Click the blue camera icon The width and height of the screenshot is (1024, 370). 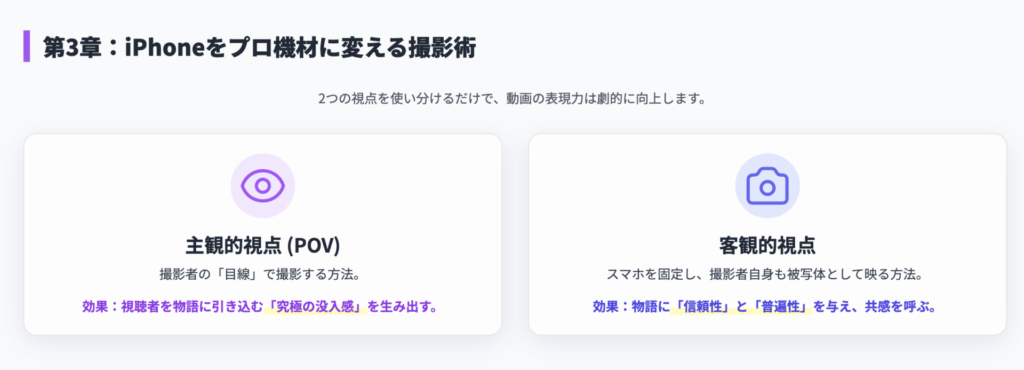click(767, 186)
